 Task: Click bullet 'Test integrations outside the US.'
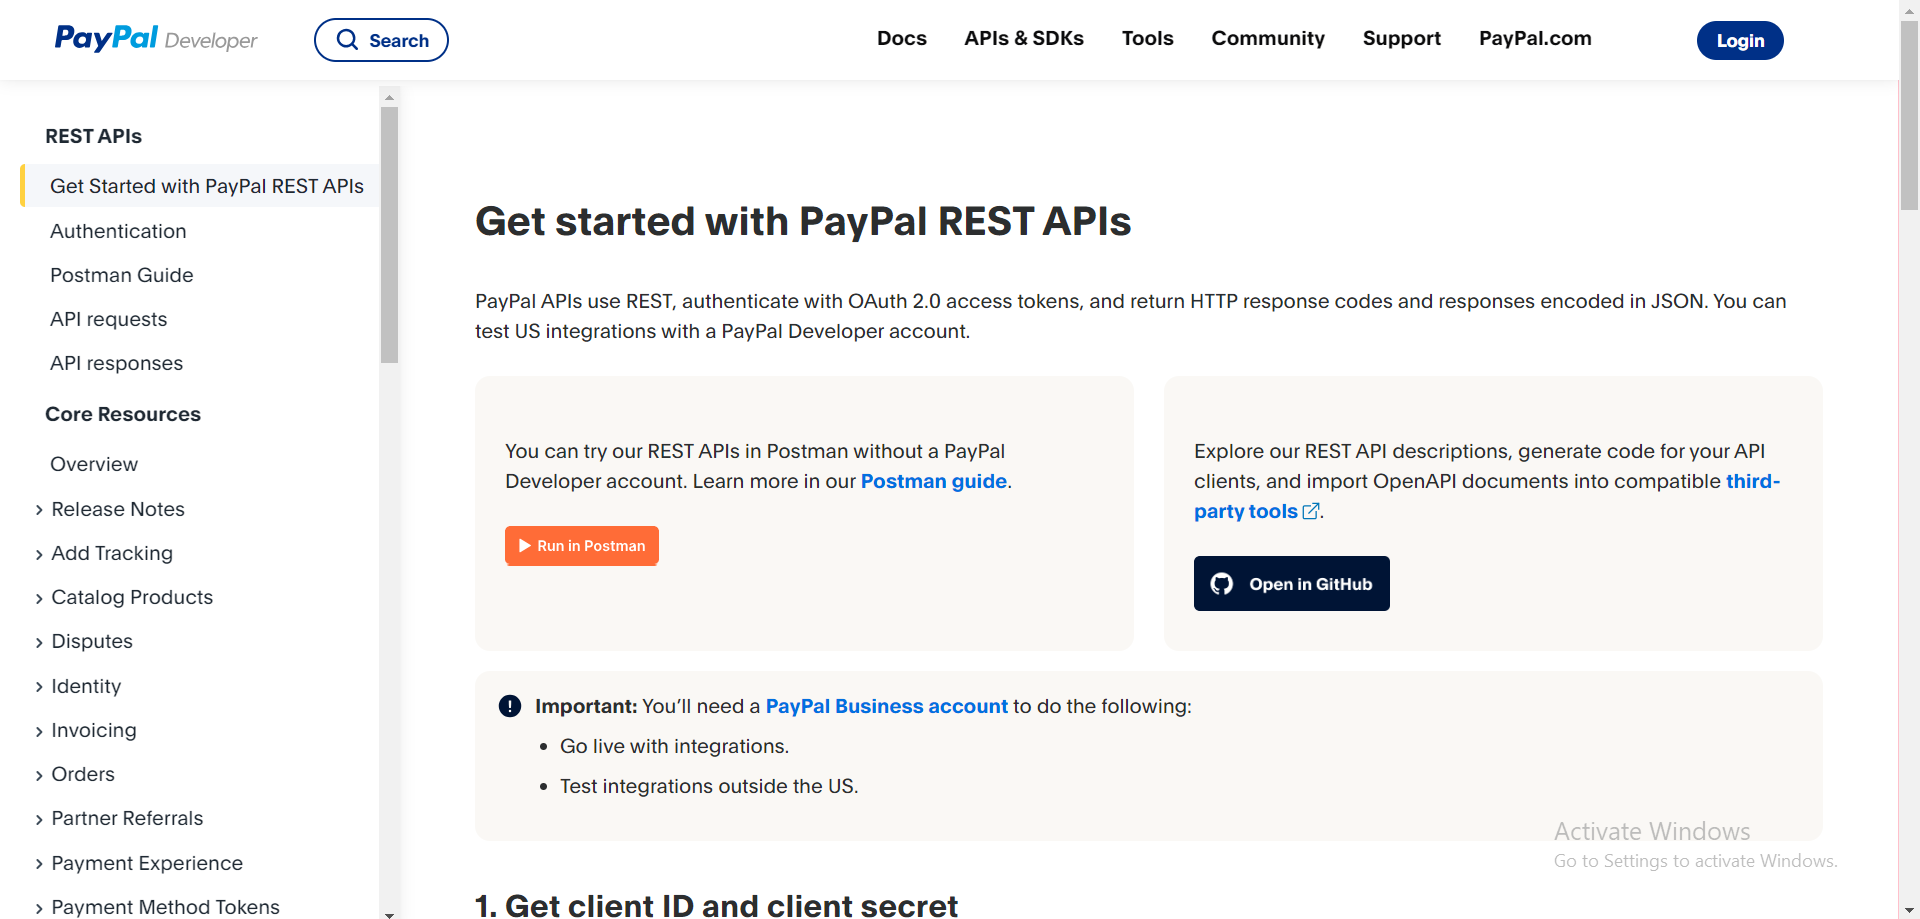click(x=709, y=786)
